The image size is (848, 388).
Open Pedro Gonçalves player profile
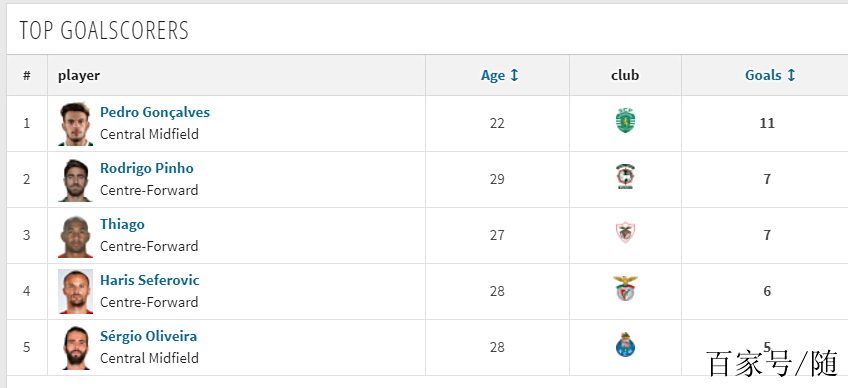155,113
